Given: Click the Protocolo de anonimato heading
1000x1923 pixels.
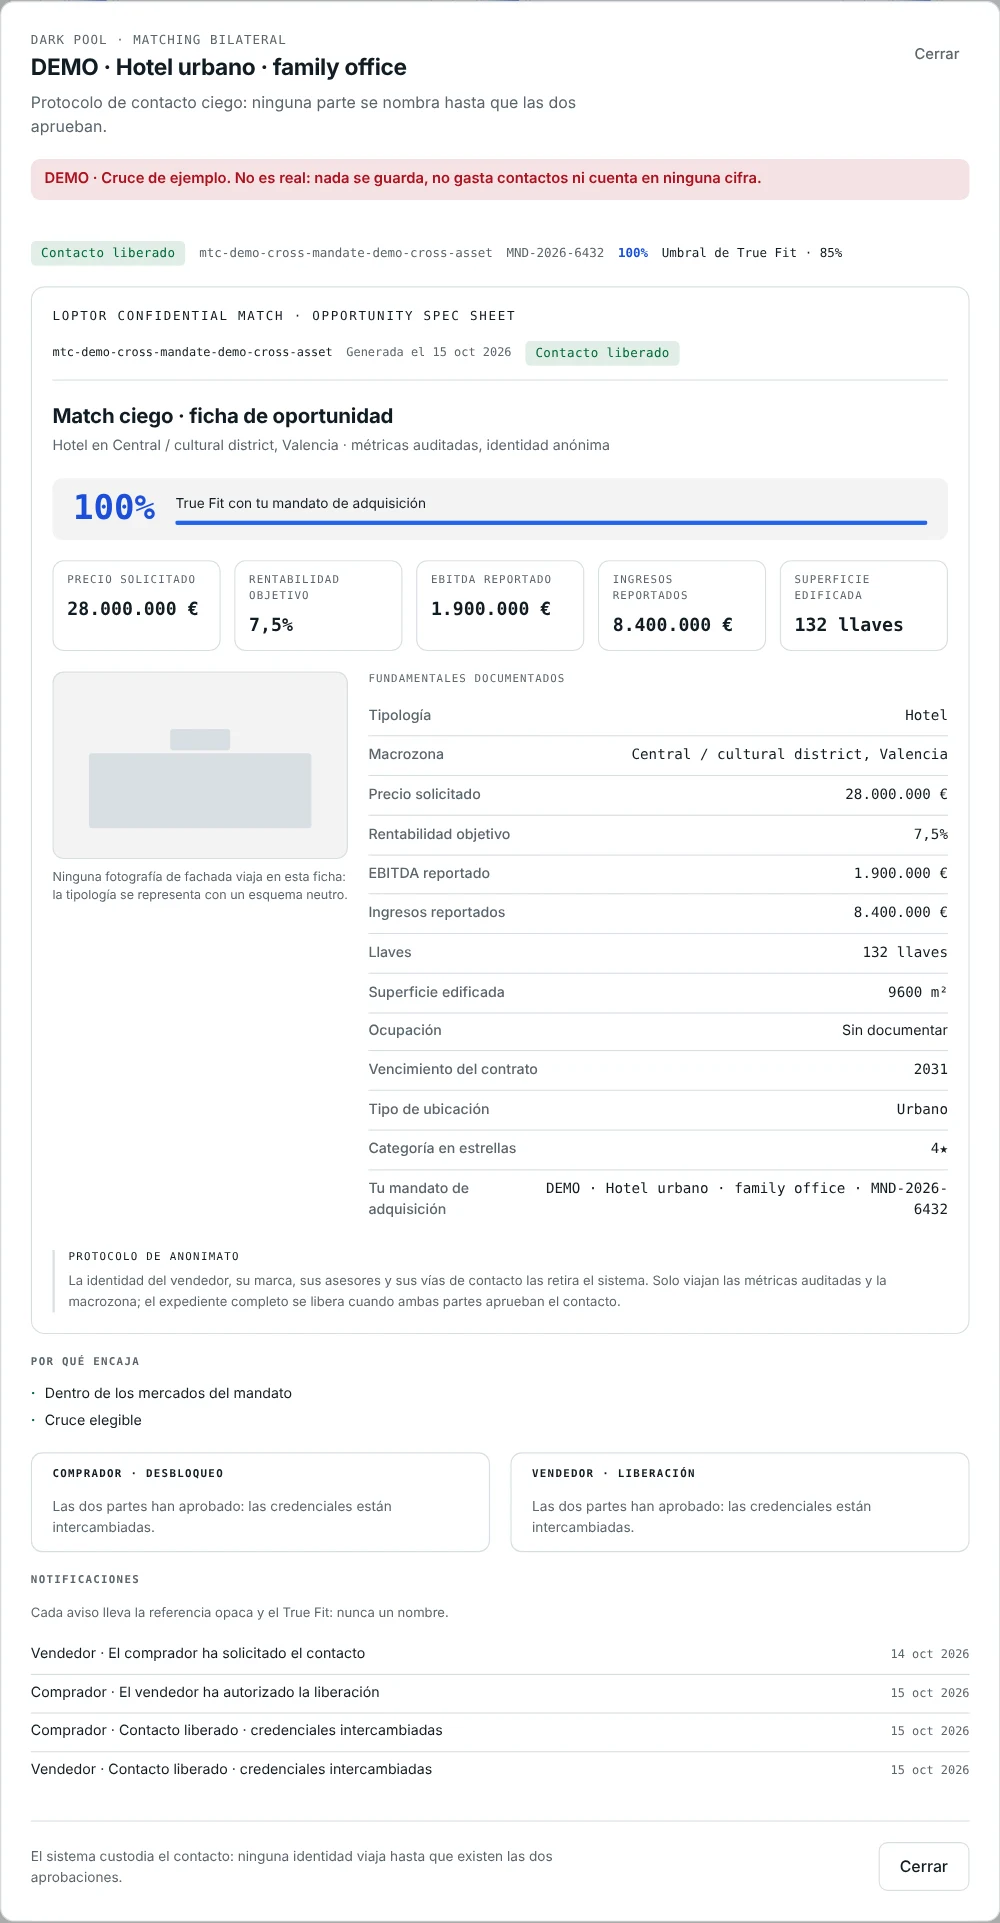Looking at the screenshot, I should [154, 1256].
